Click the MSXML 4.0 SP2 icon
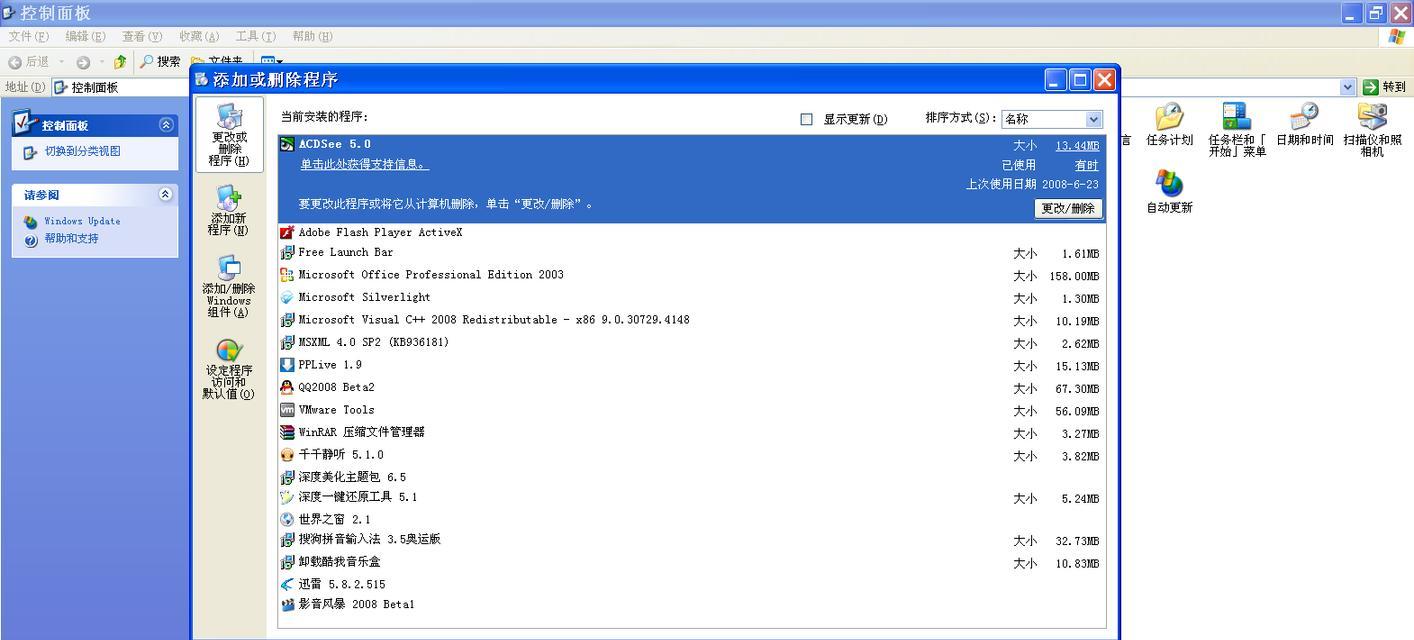This screenshot has width=1414, height=640. [287, 343]
